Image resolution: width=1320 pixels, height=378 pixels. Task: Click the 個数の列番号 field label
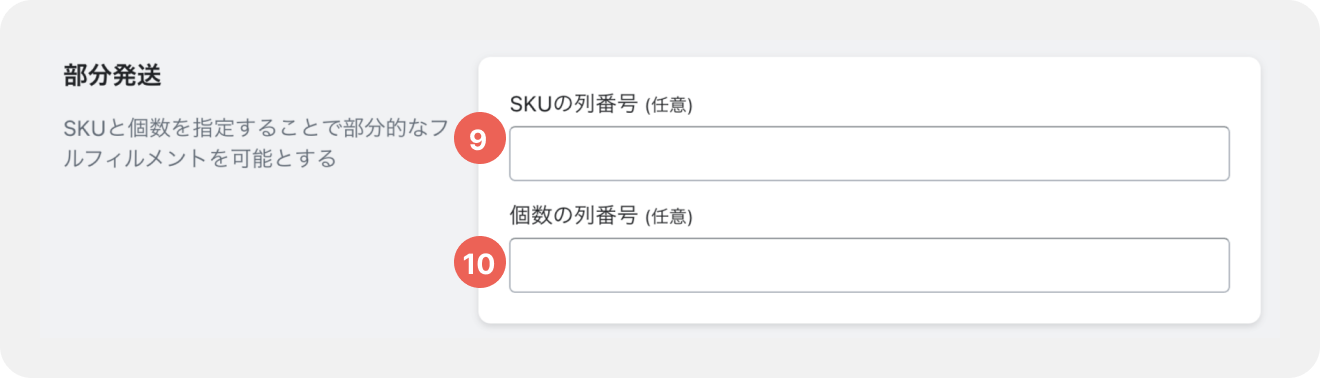point(573,215)
